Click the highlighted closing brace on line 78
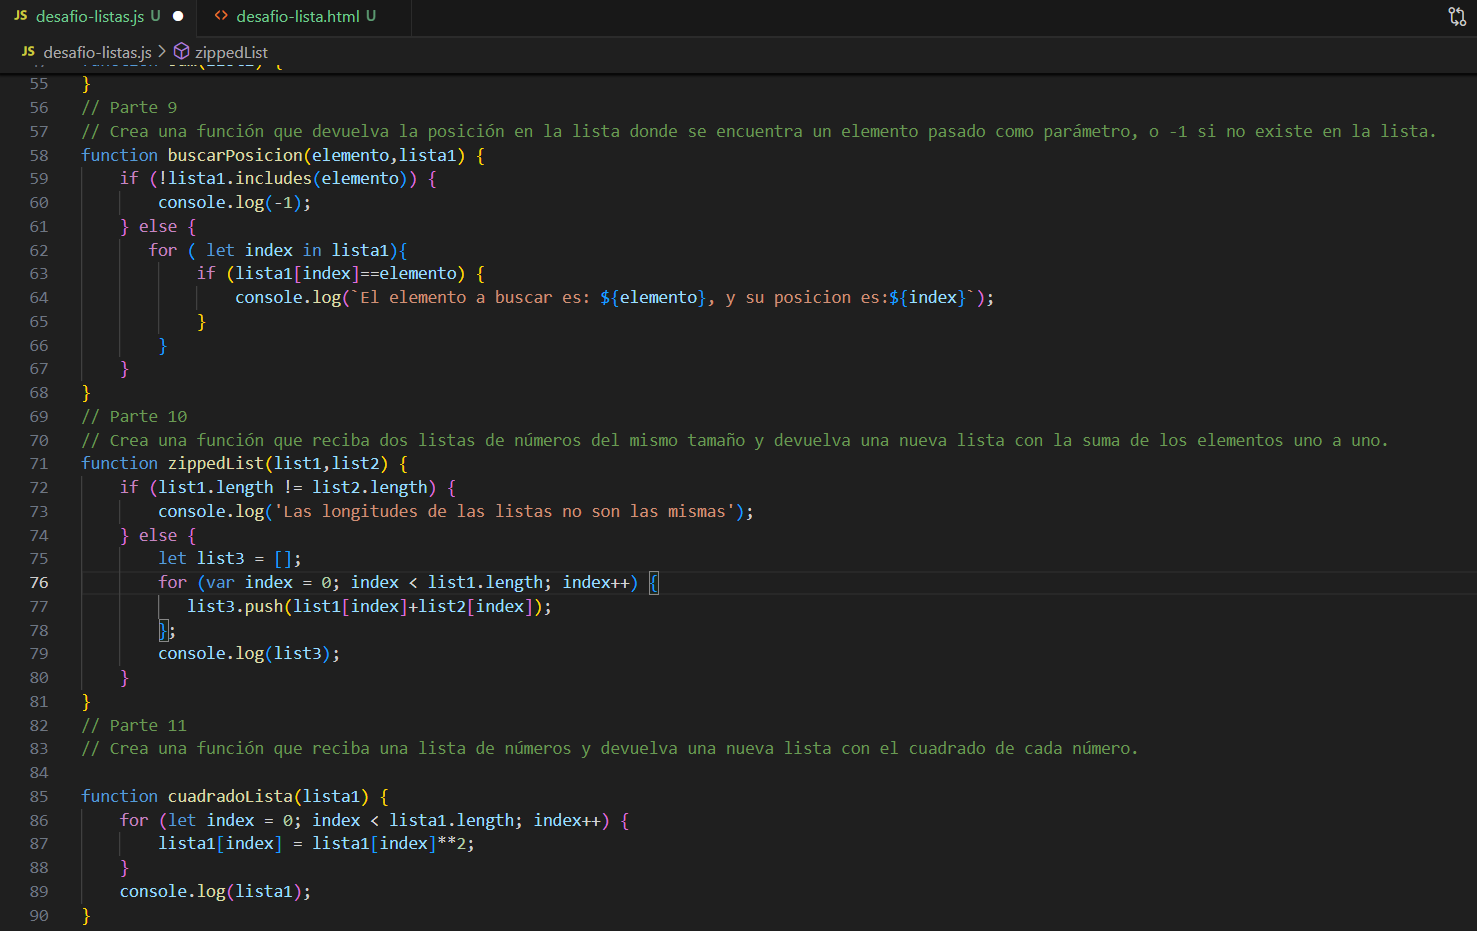The height and width of the screenshot is (931, 1477). pyautogui.click(x=164, y=630)
